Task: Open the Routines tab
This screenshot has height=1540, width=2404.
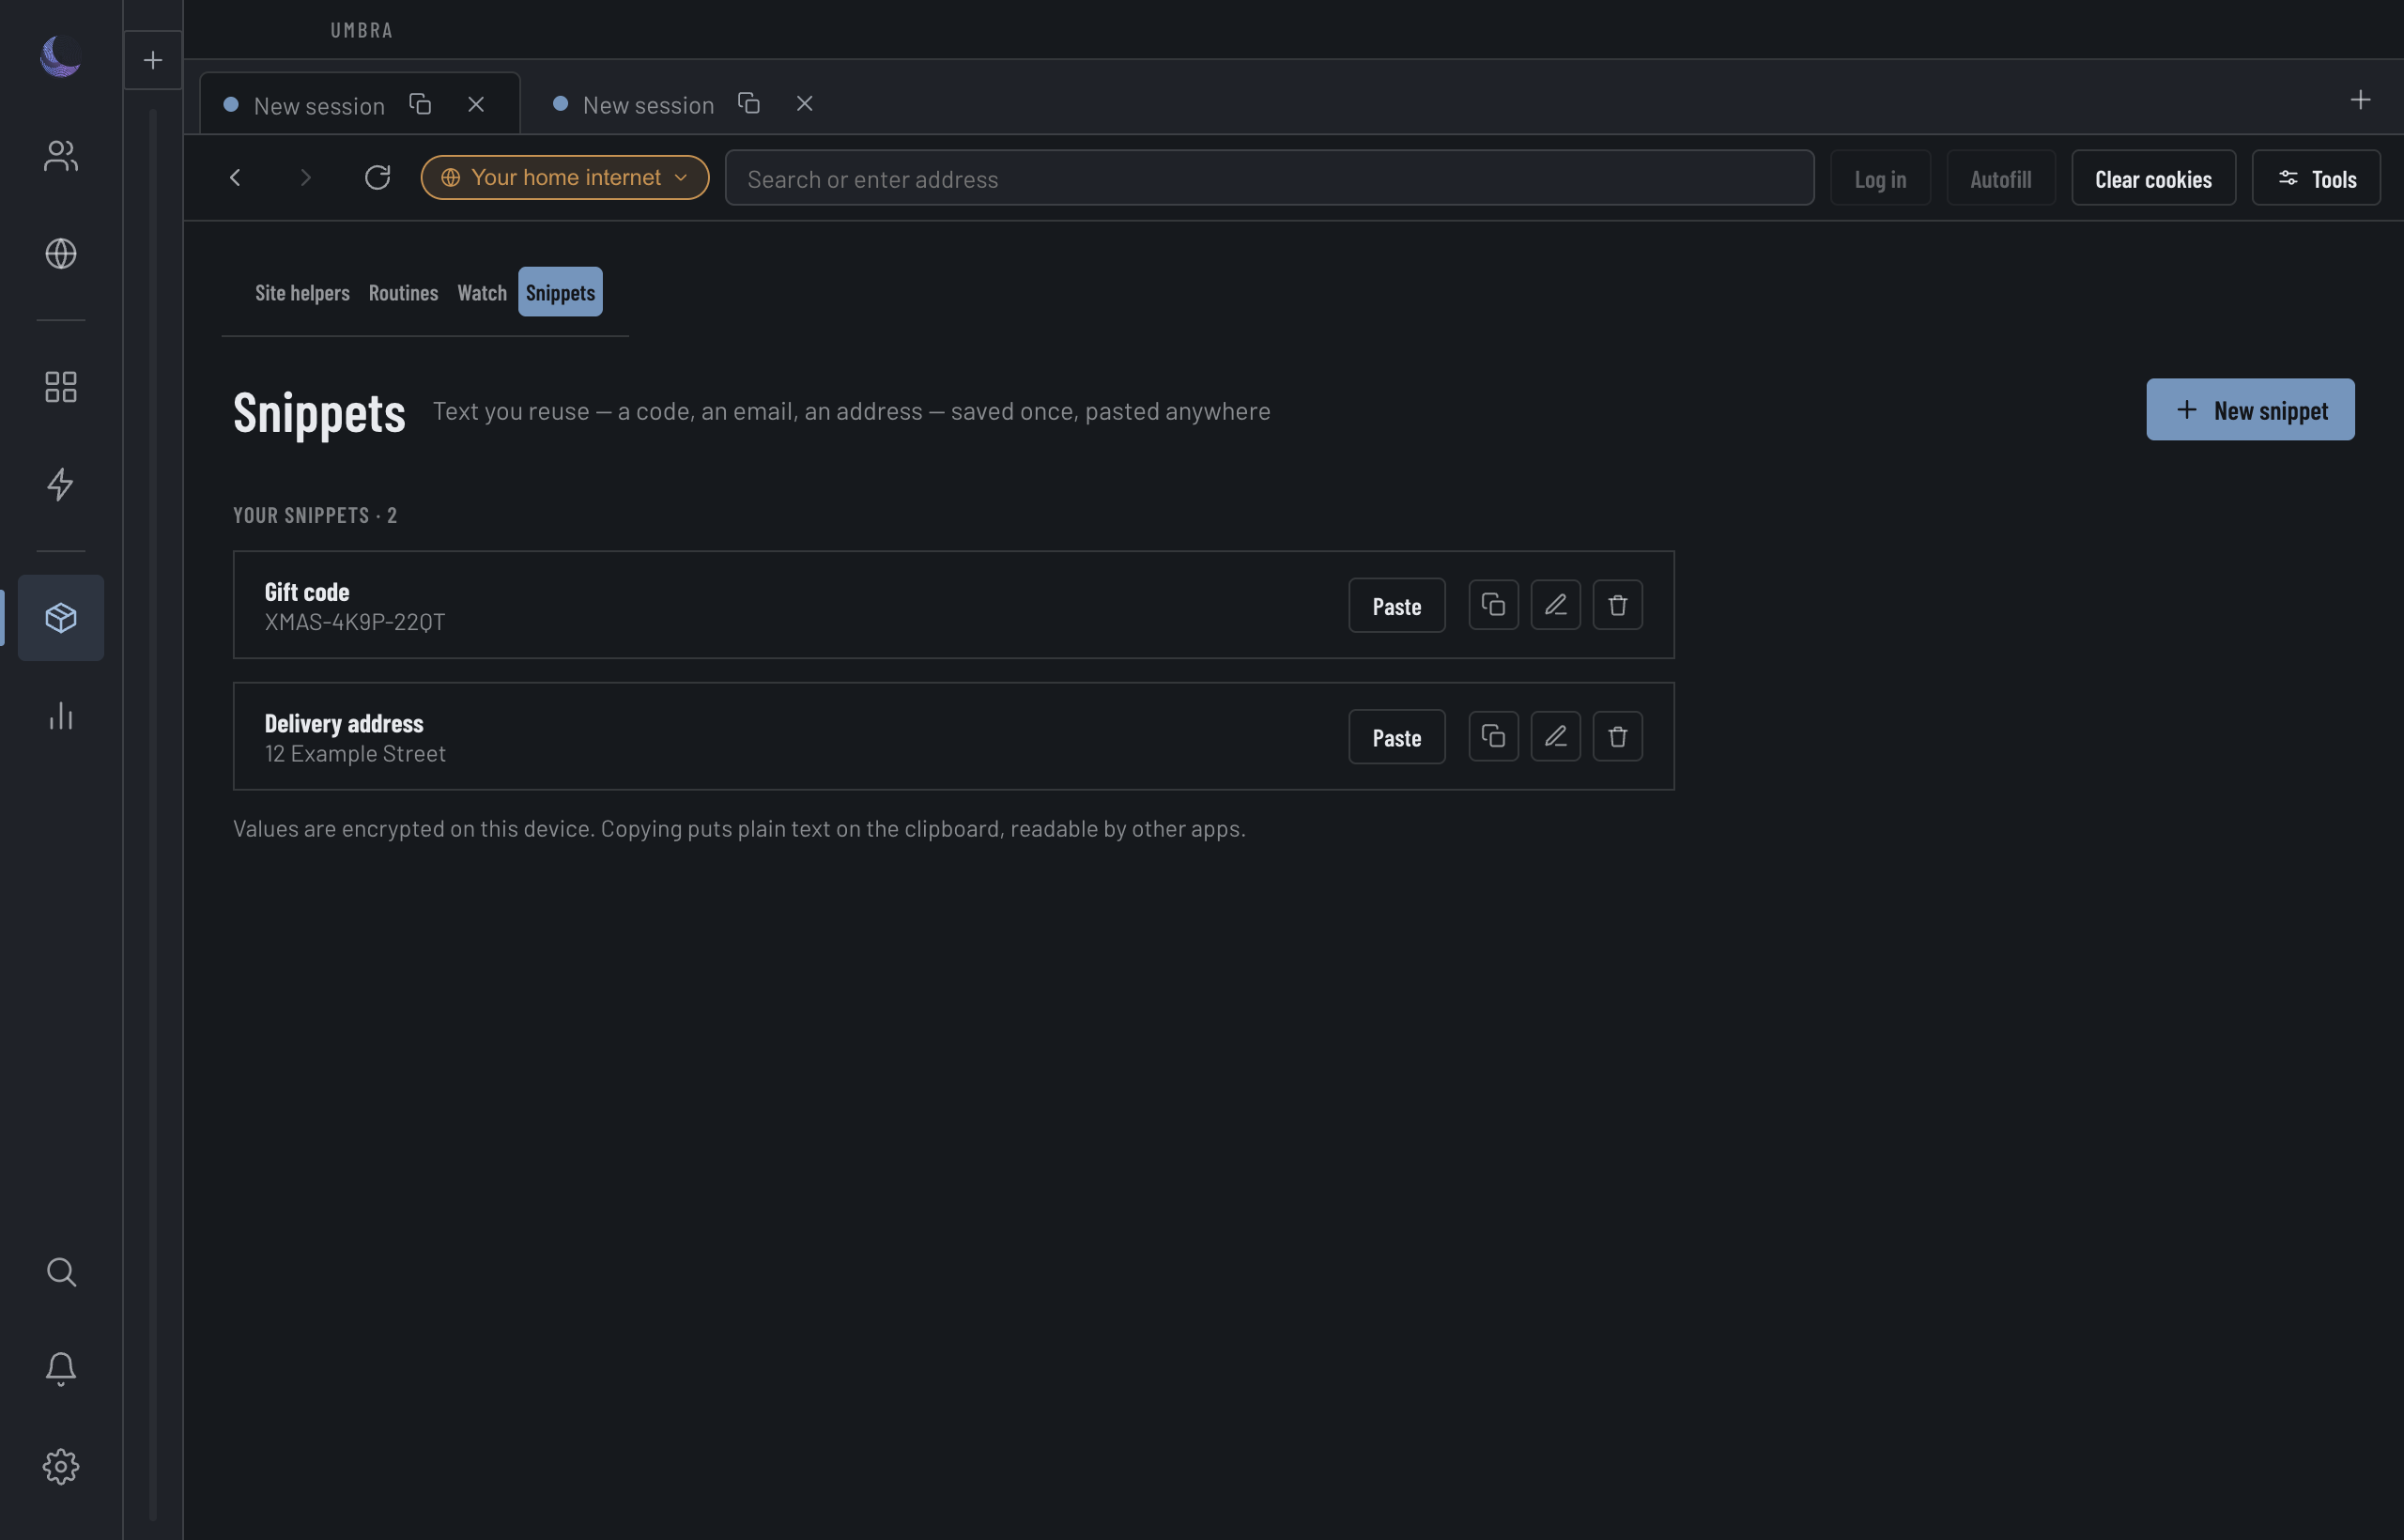Action: pyautogui.click(x=403, y=293)
